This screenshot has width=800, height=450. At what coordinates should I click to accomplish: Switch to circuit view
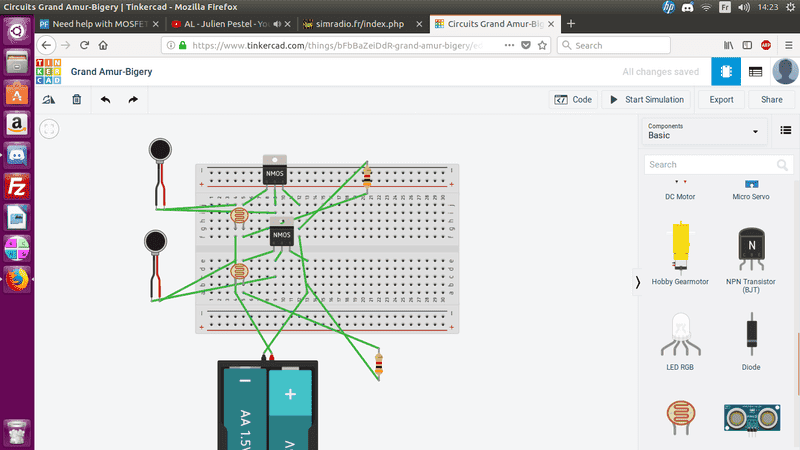[x=725, y=72]
